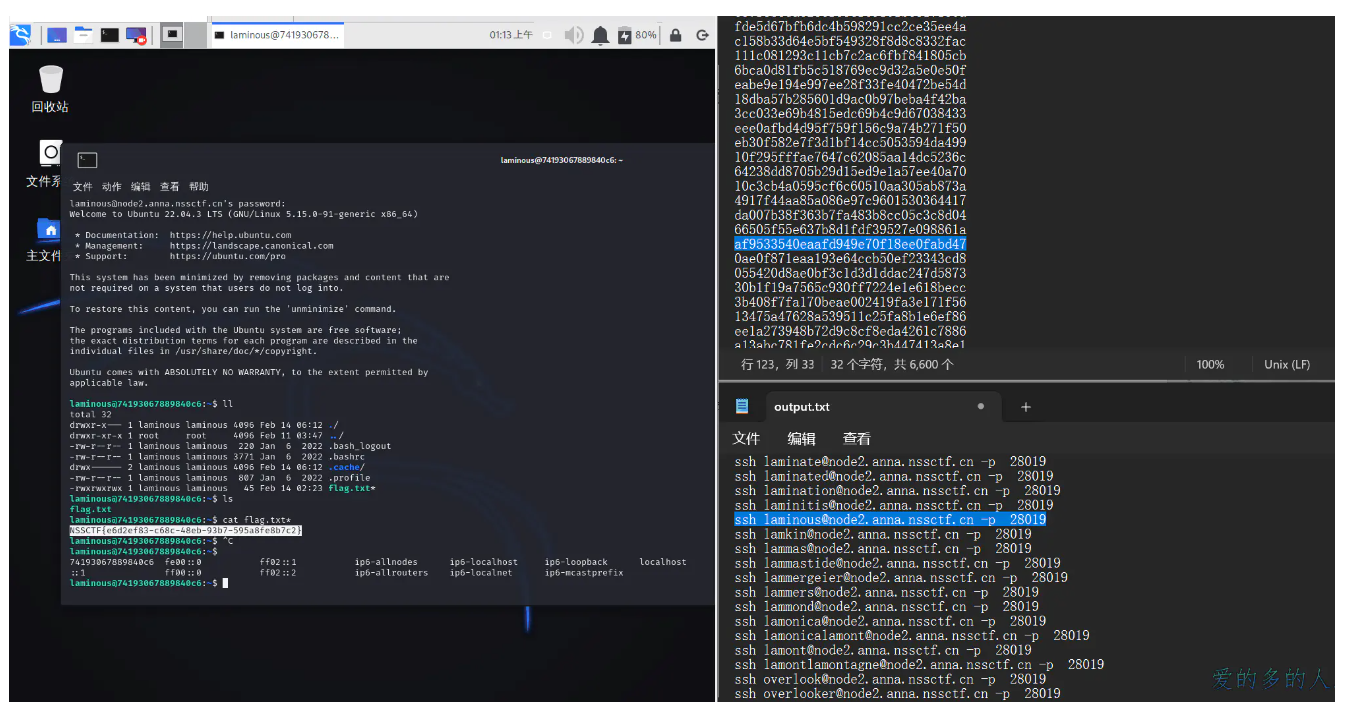Click the 100% zoom level in the status bar
The width and height of the screenshot is (1356, 713).
(1210, 365)
